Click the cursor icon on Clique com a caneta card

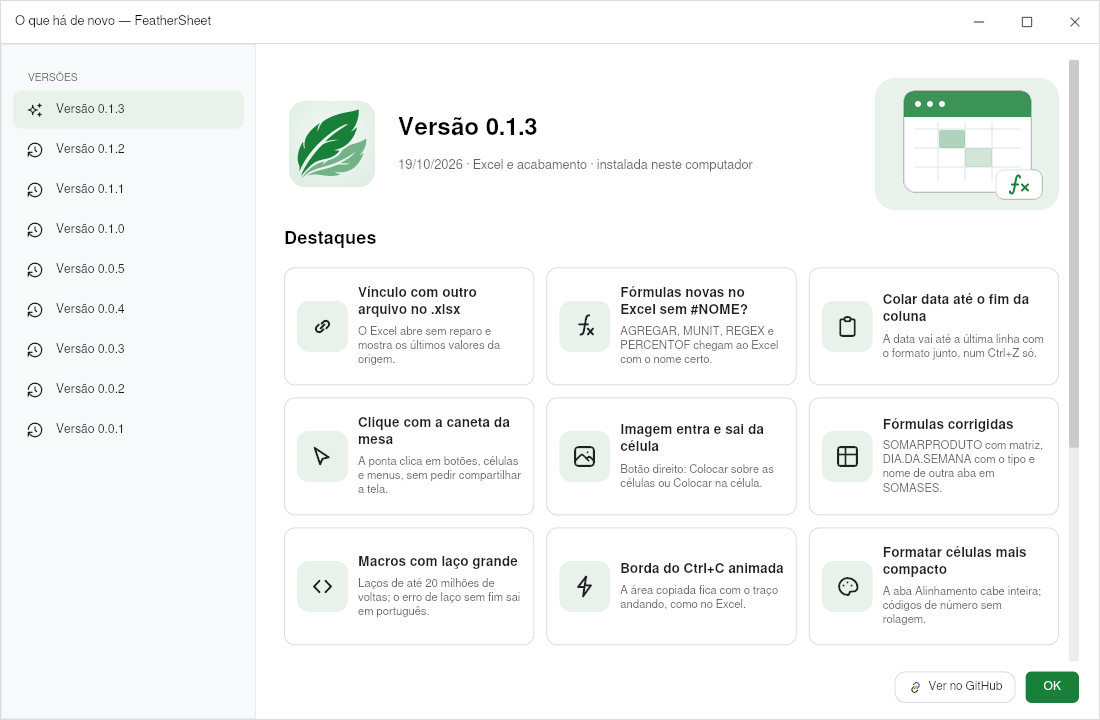click(323, 456)
